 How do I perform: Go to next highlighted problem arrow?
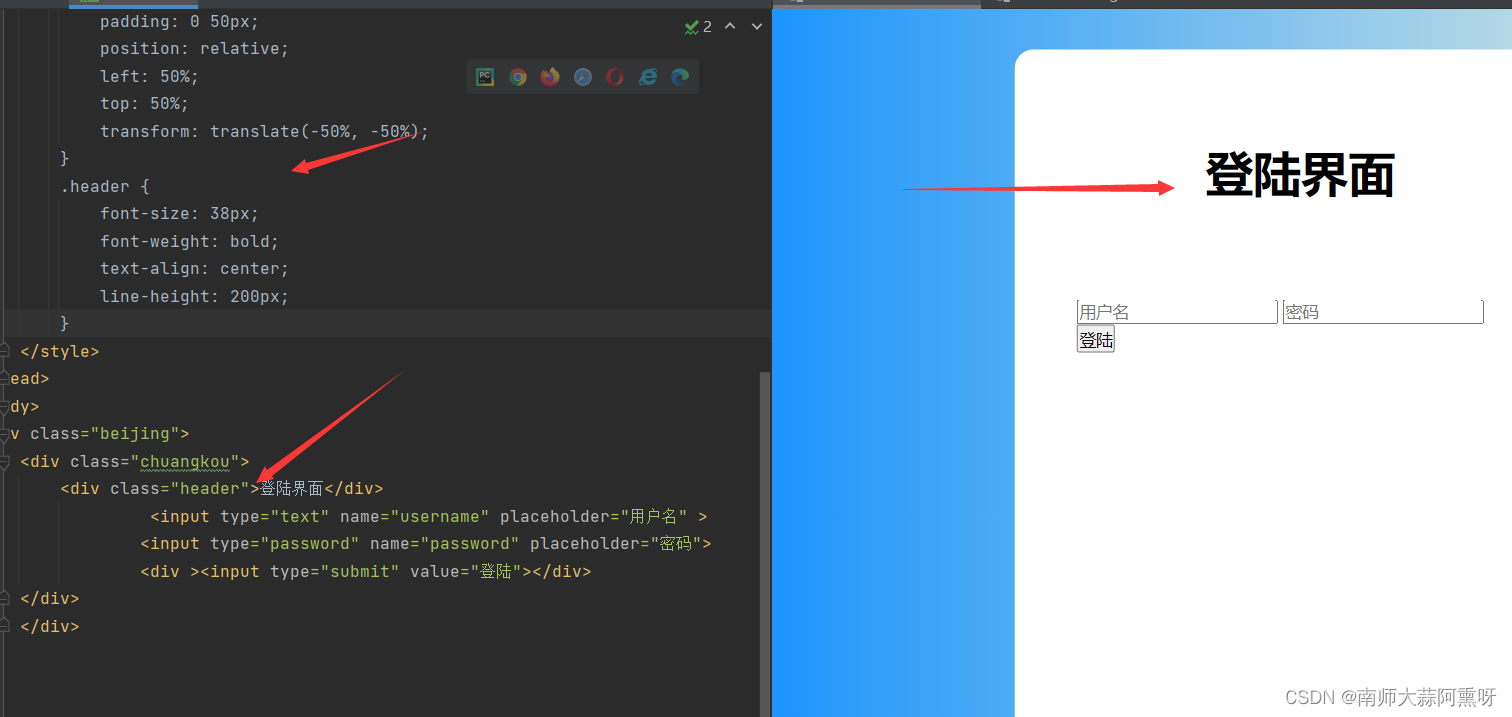point(757,26)
